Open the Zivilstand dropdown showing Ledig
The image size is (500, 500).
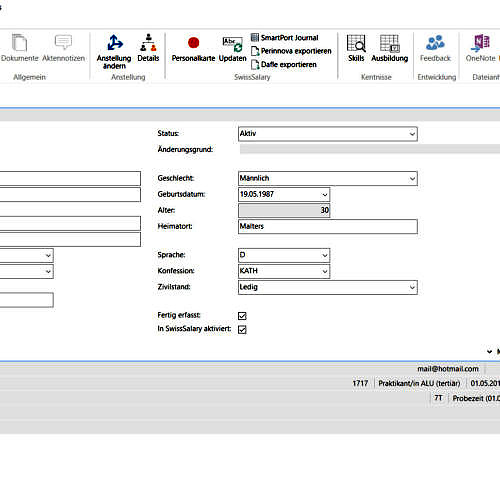pos(412,287)
